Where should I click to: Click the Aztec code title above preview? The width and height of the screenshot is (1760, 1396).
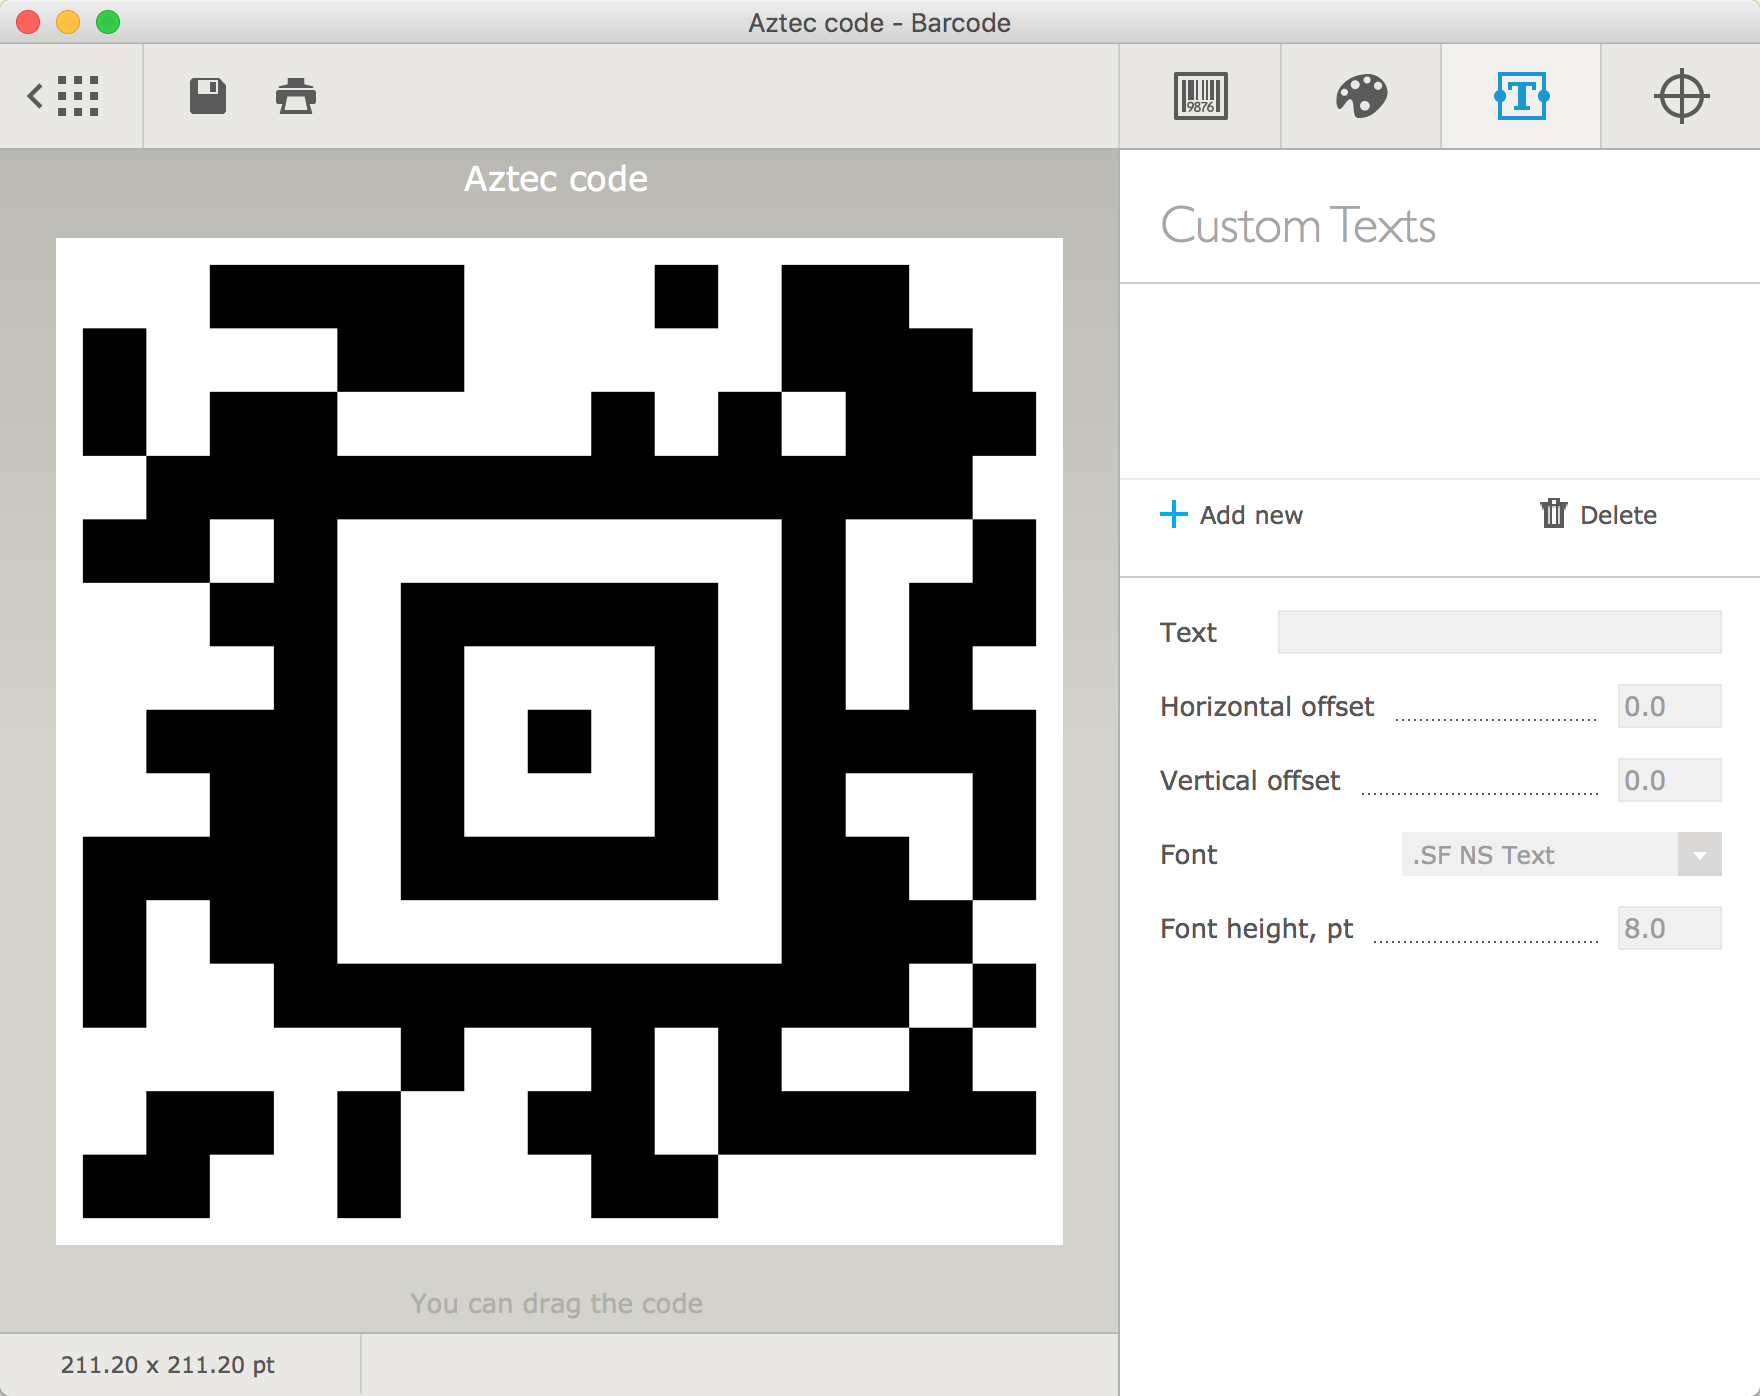(x=556, y=179)
